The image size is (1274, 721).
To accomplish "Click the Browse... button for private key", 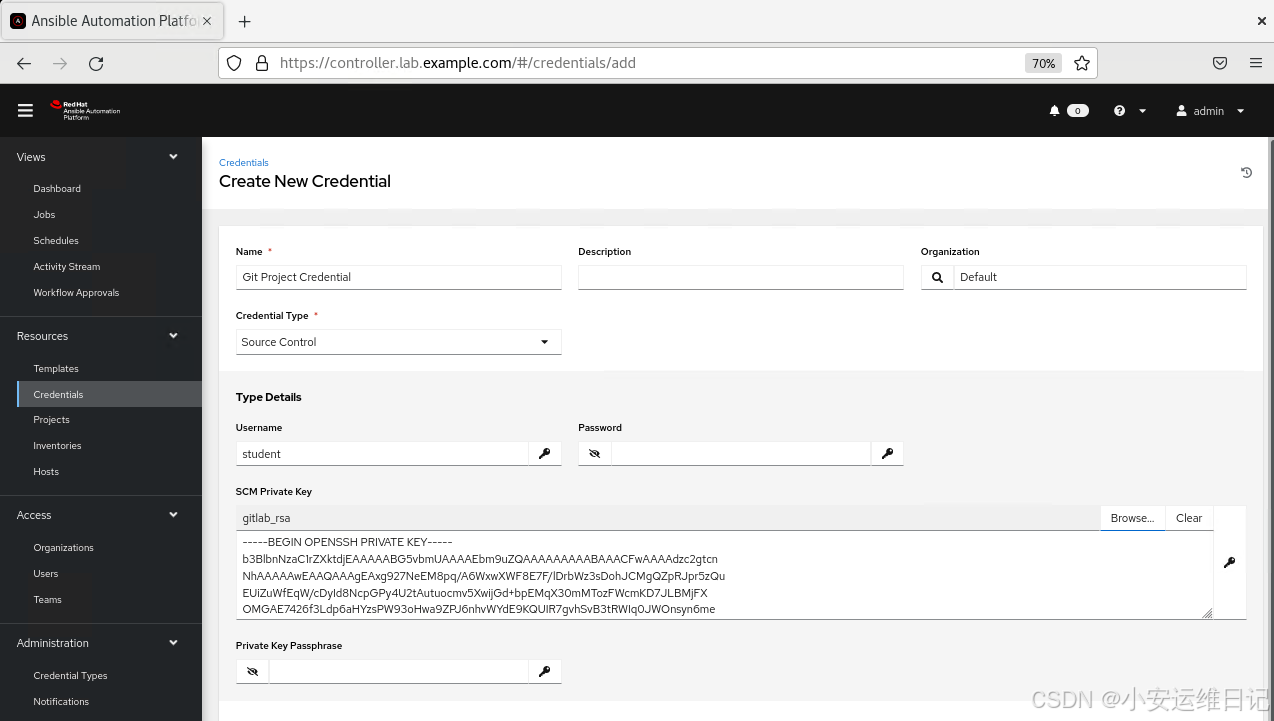I will (1133, 518).
